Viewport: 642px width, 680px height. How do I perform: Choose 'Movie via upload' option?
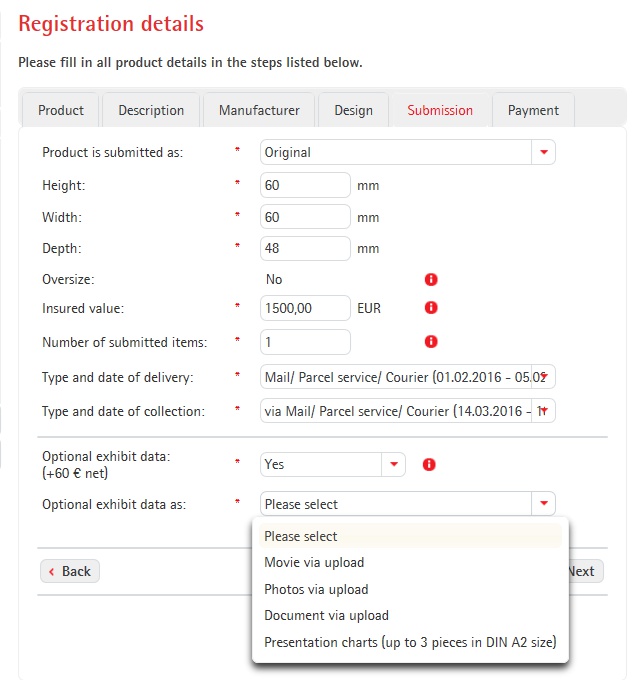(x=314, y=562)
